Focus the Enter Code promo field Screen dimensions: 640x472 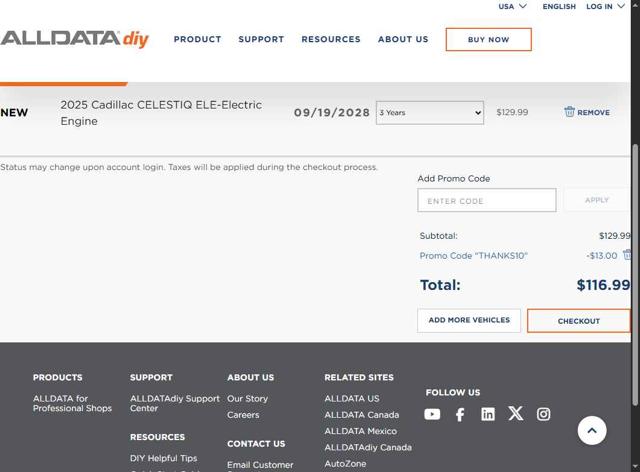487,200
